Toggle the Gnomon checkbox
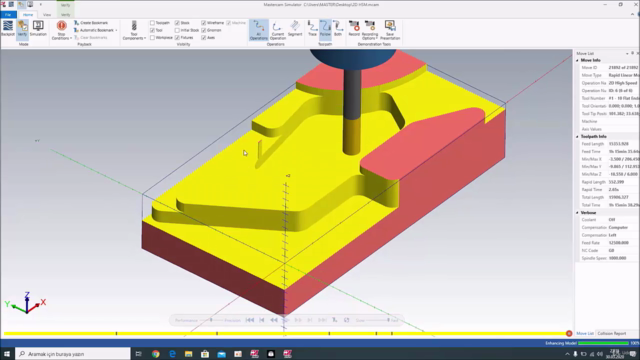The image size is (640, 360). [204, 30]
